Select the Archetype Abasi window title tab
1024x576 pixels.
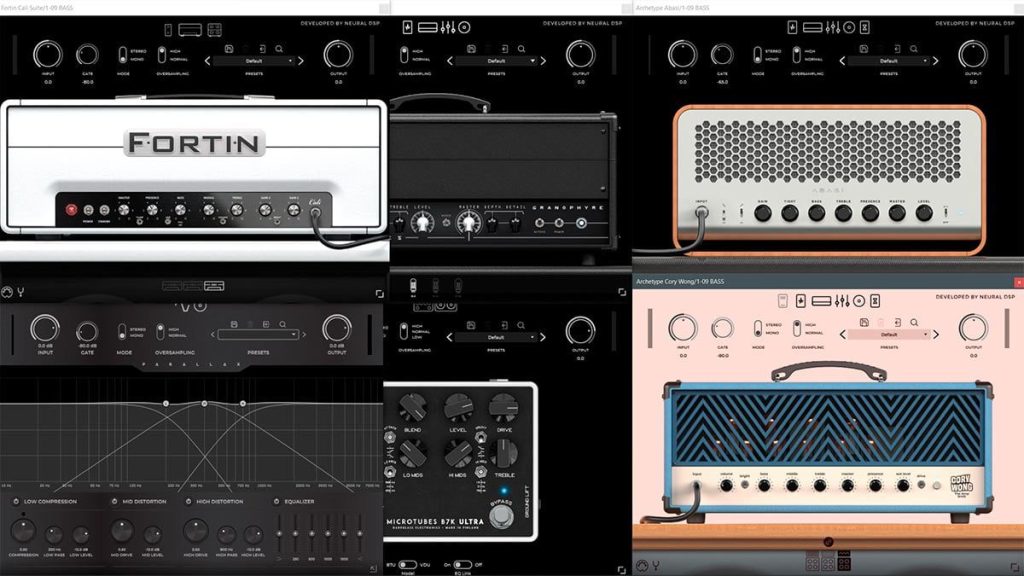click(673, 7)
